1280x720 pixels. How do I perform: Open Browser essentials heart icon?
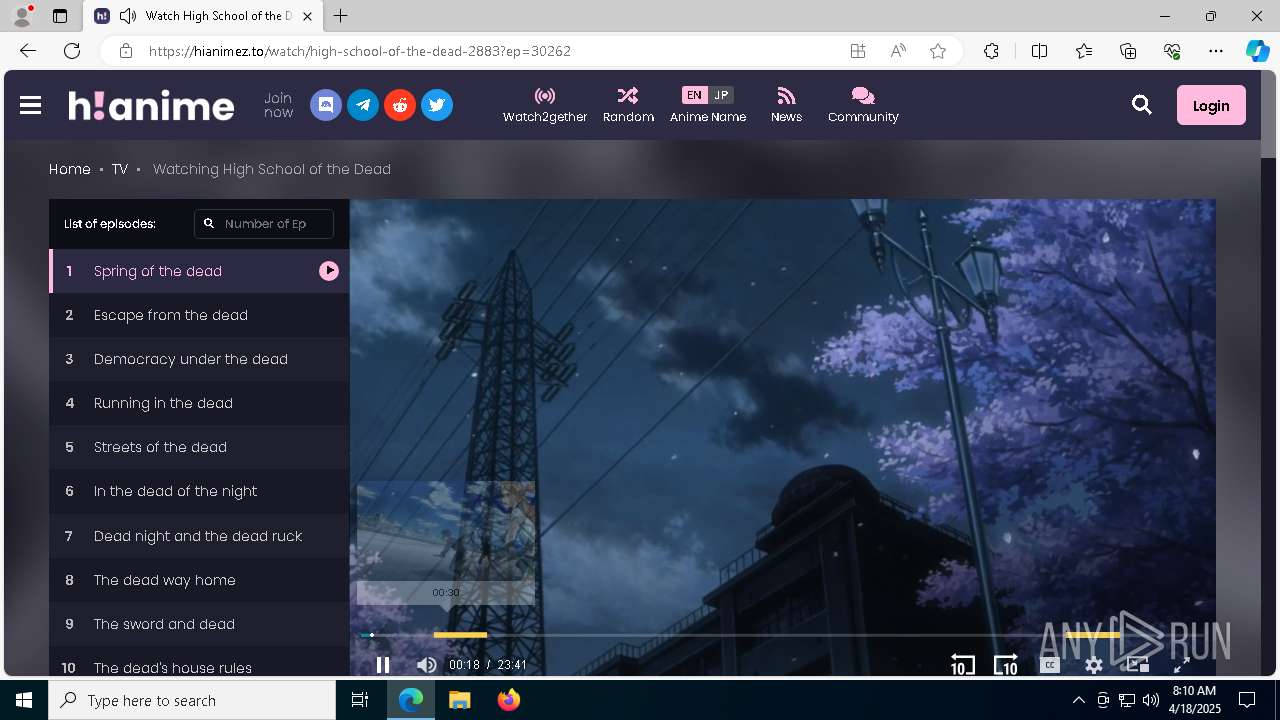(x=1172, y=51)
